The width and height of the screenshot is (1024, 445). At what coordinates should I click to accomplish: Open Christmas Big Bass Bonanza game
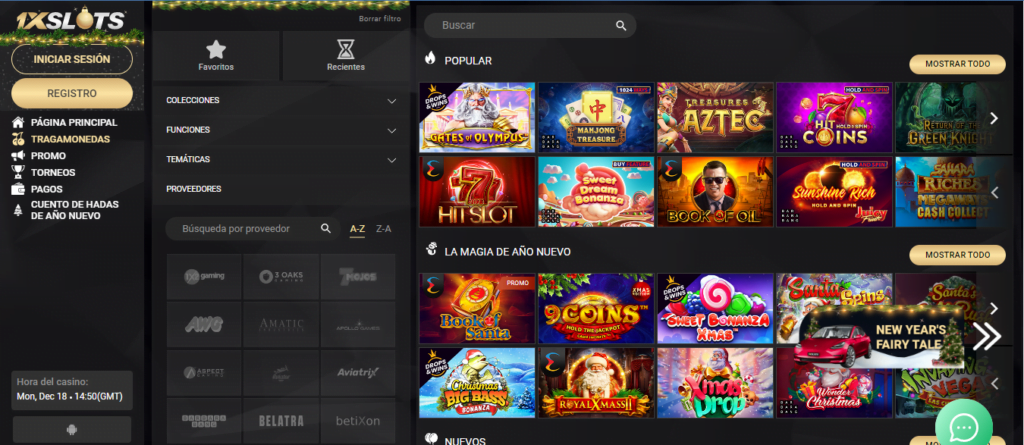477,383
